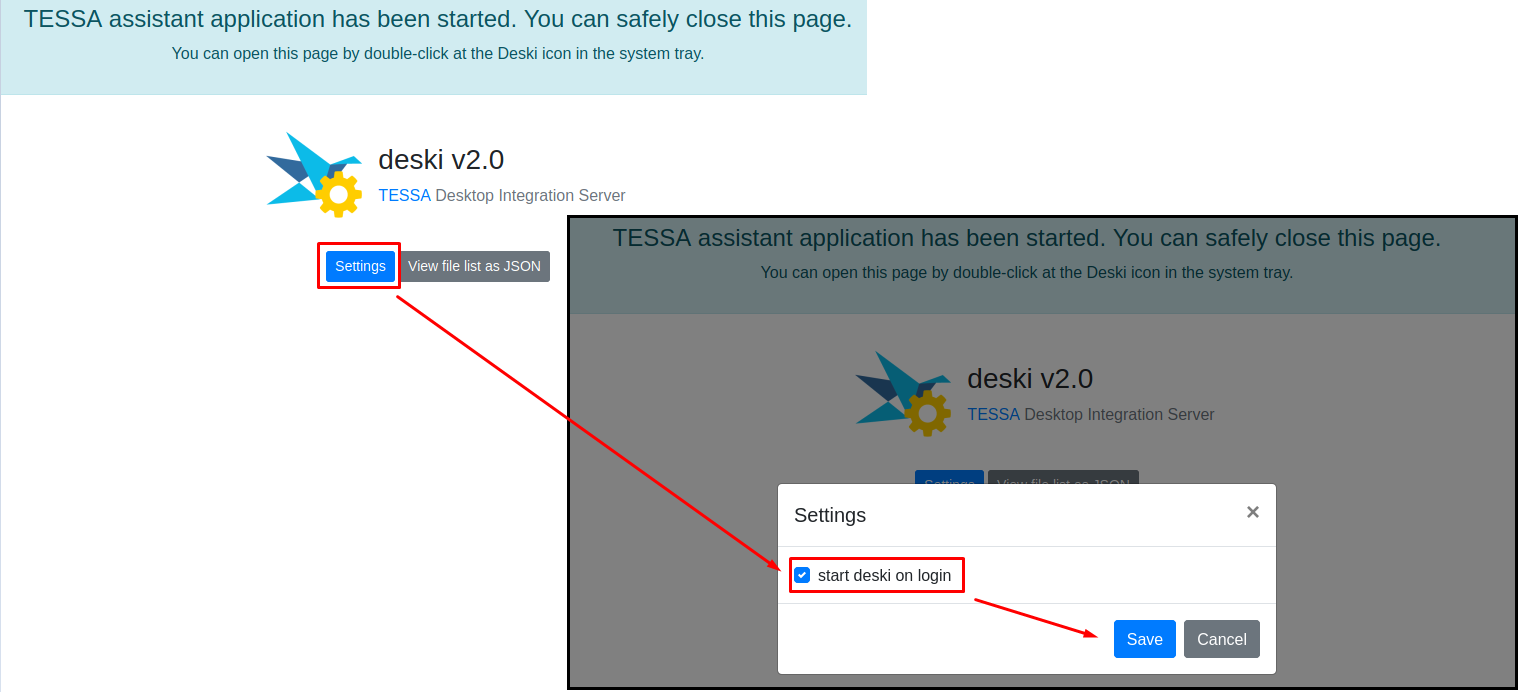
Task: Open the dimmed TESSA link behind the dialog
Action: pos(993,414)
